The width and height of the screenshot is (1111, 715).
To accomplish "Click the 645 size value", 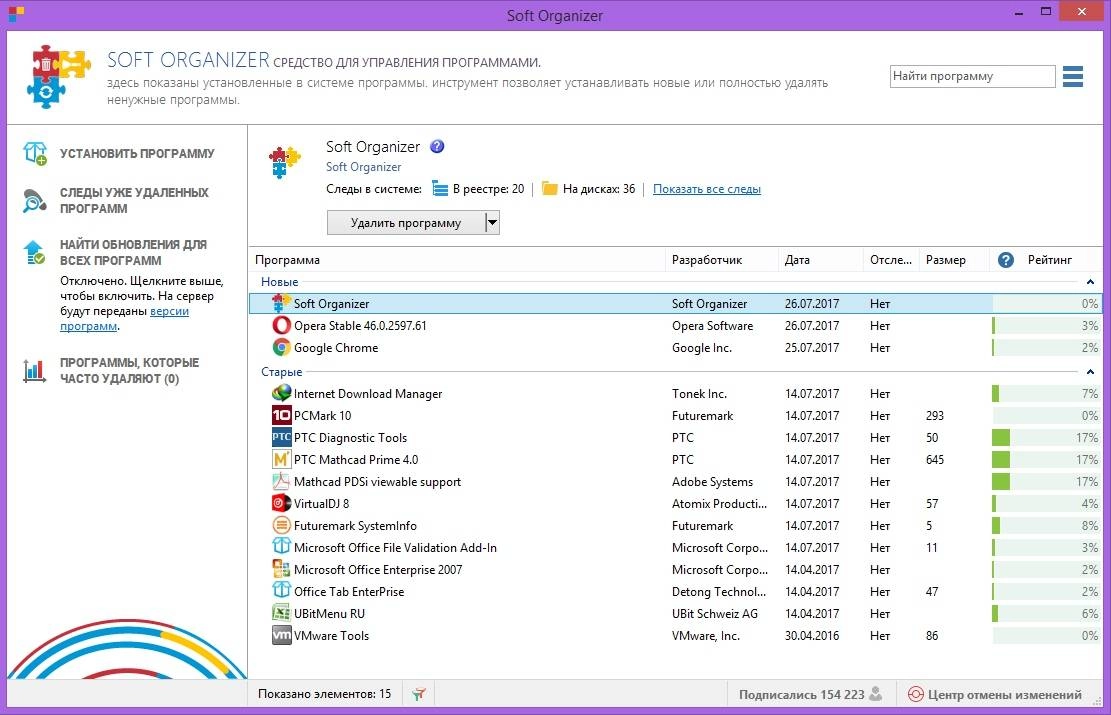I will (935, 460).
